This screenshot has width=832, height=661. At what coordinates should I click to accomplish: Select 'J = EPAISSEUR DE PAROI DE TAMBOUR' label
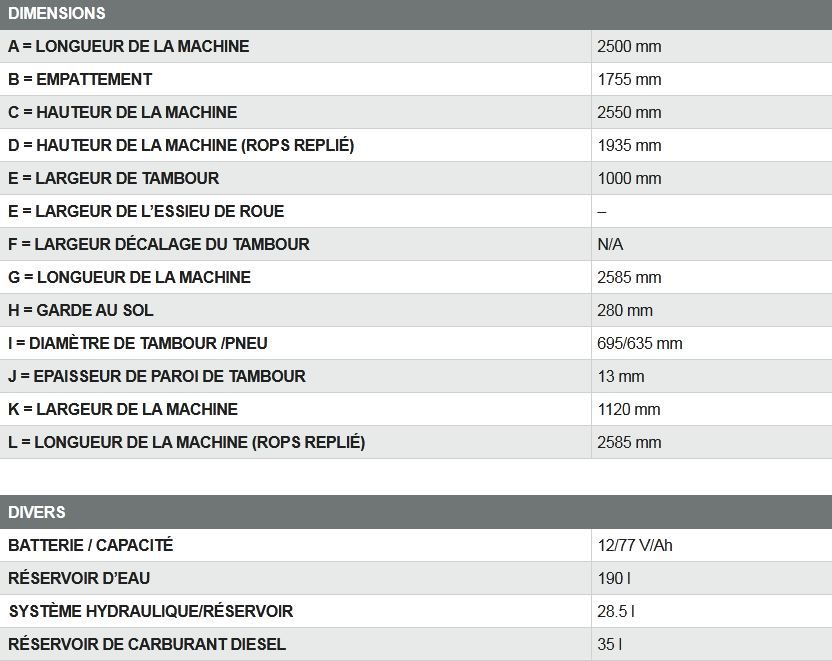click(157, 376)
